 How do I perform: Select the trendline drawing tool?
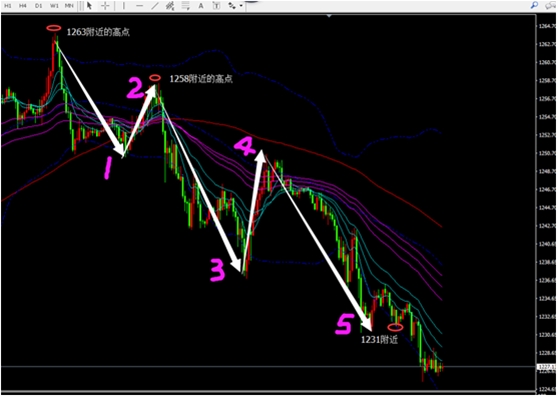pyautogui.click(x=155, y=6)
